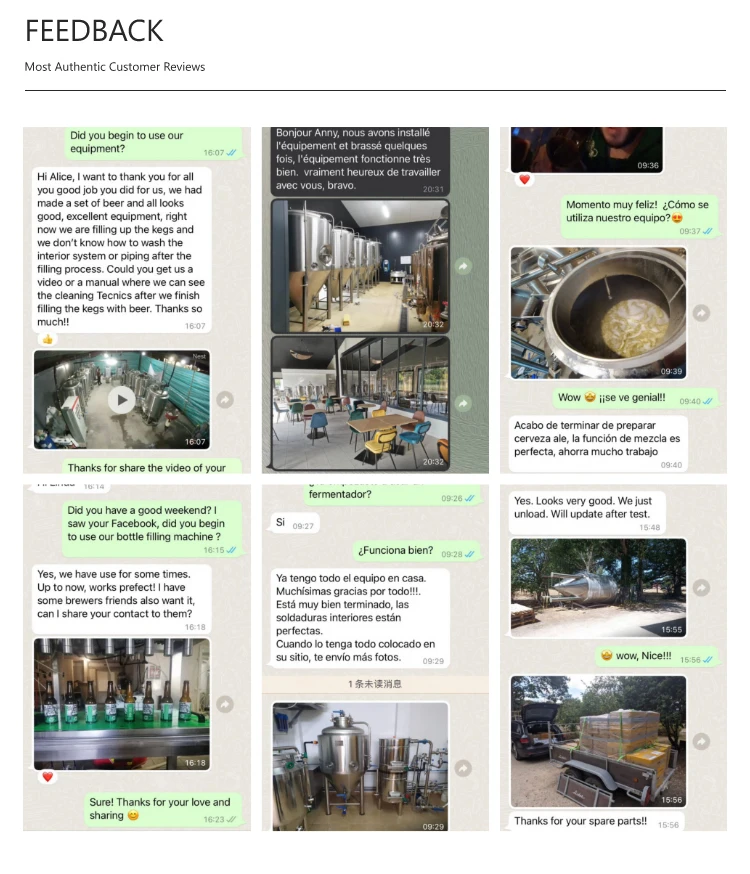Viewport: 750px width, 874px height.
Task: Open the beer bottles filling photo
Action: pos(122,705)
